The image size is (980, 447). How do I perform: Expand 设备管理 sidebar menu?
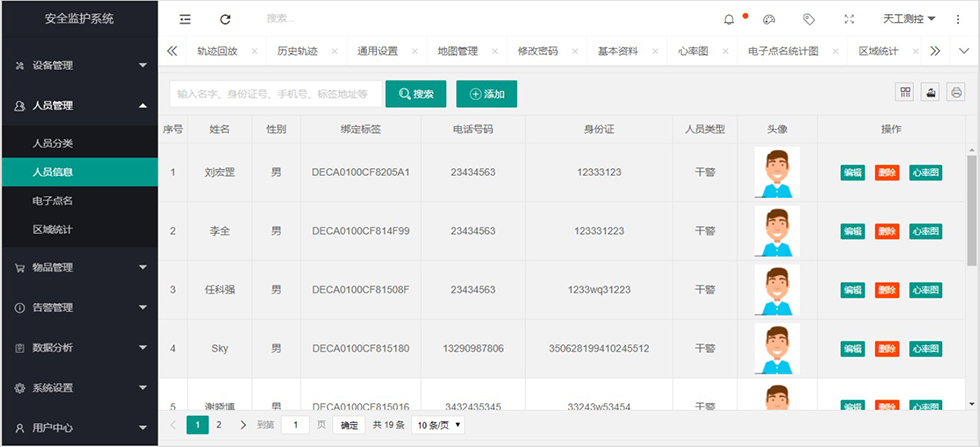coord(79,66)
